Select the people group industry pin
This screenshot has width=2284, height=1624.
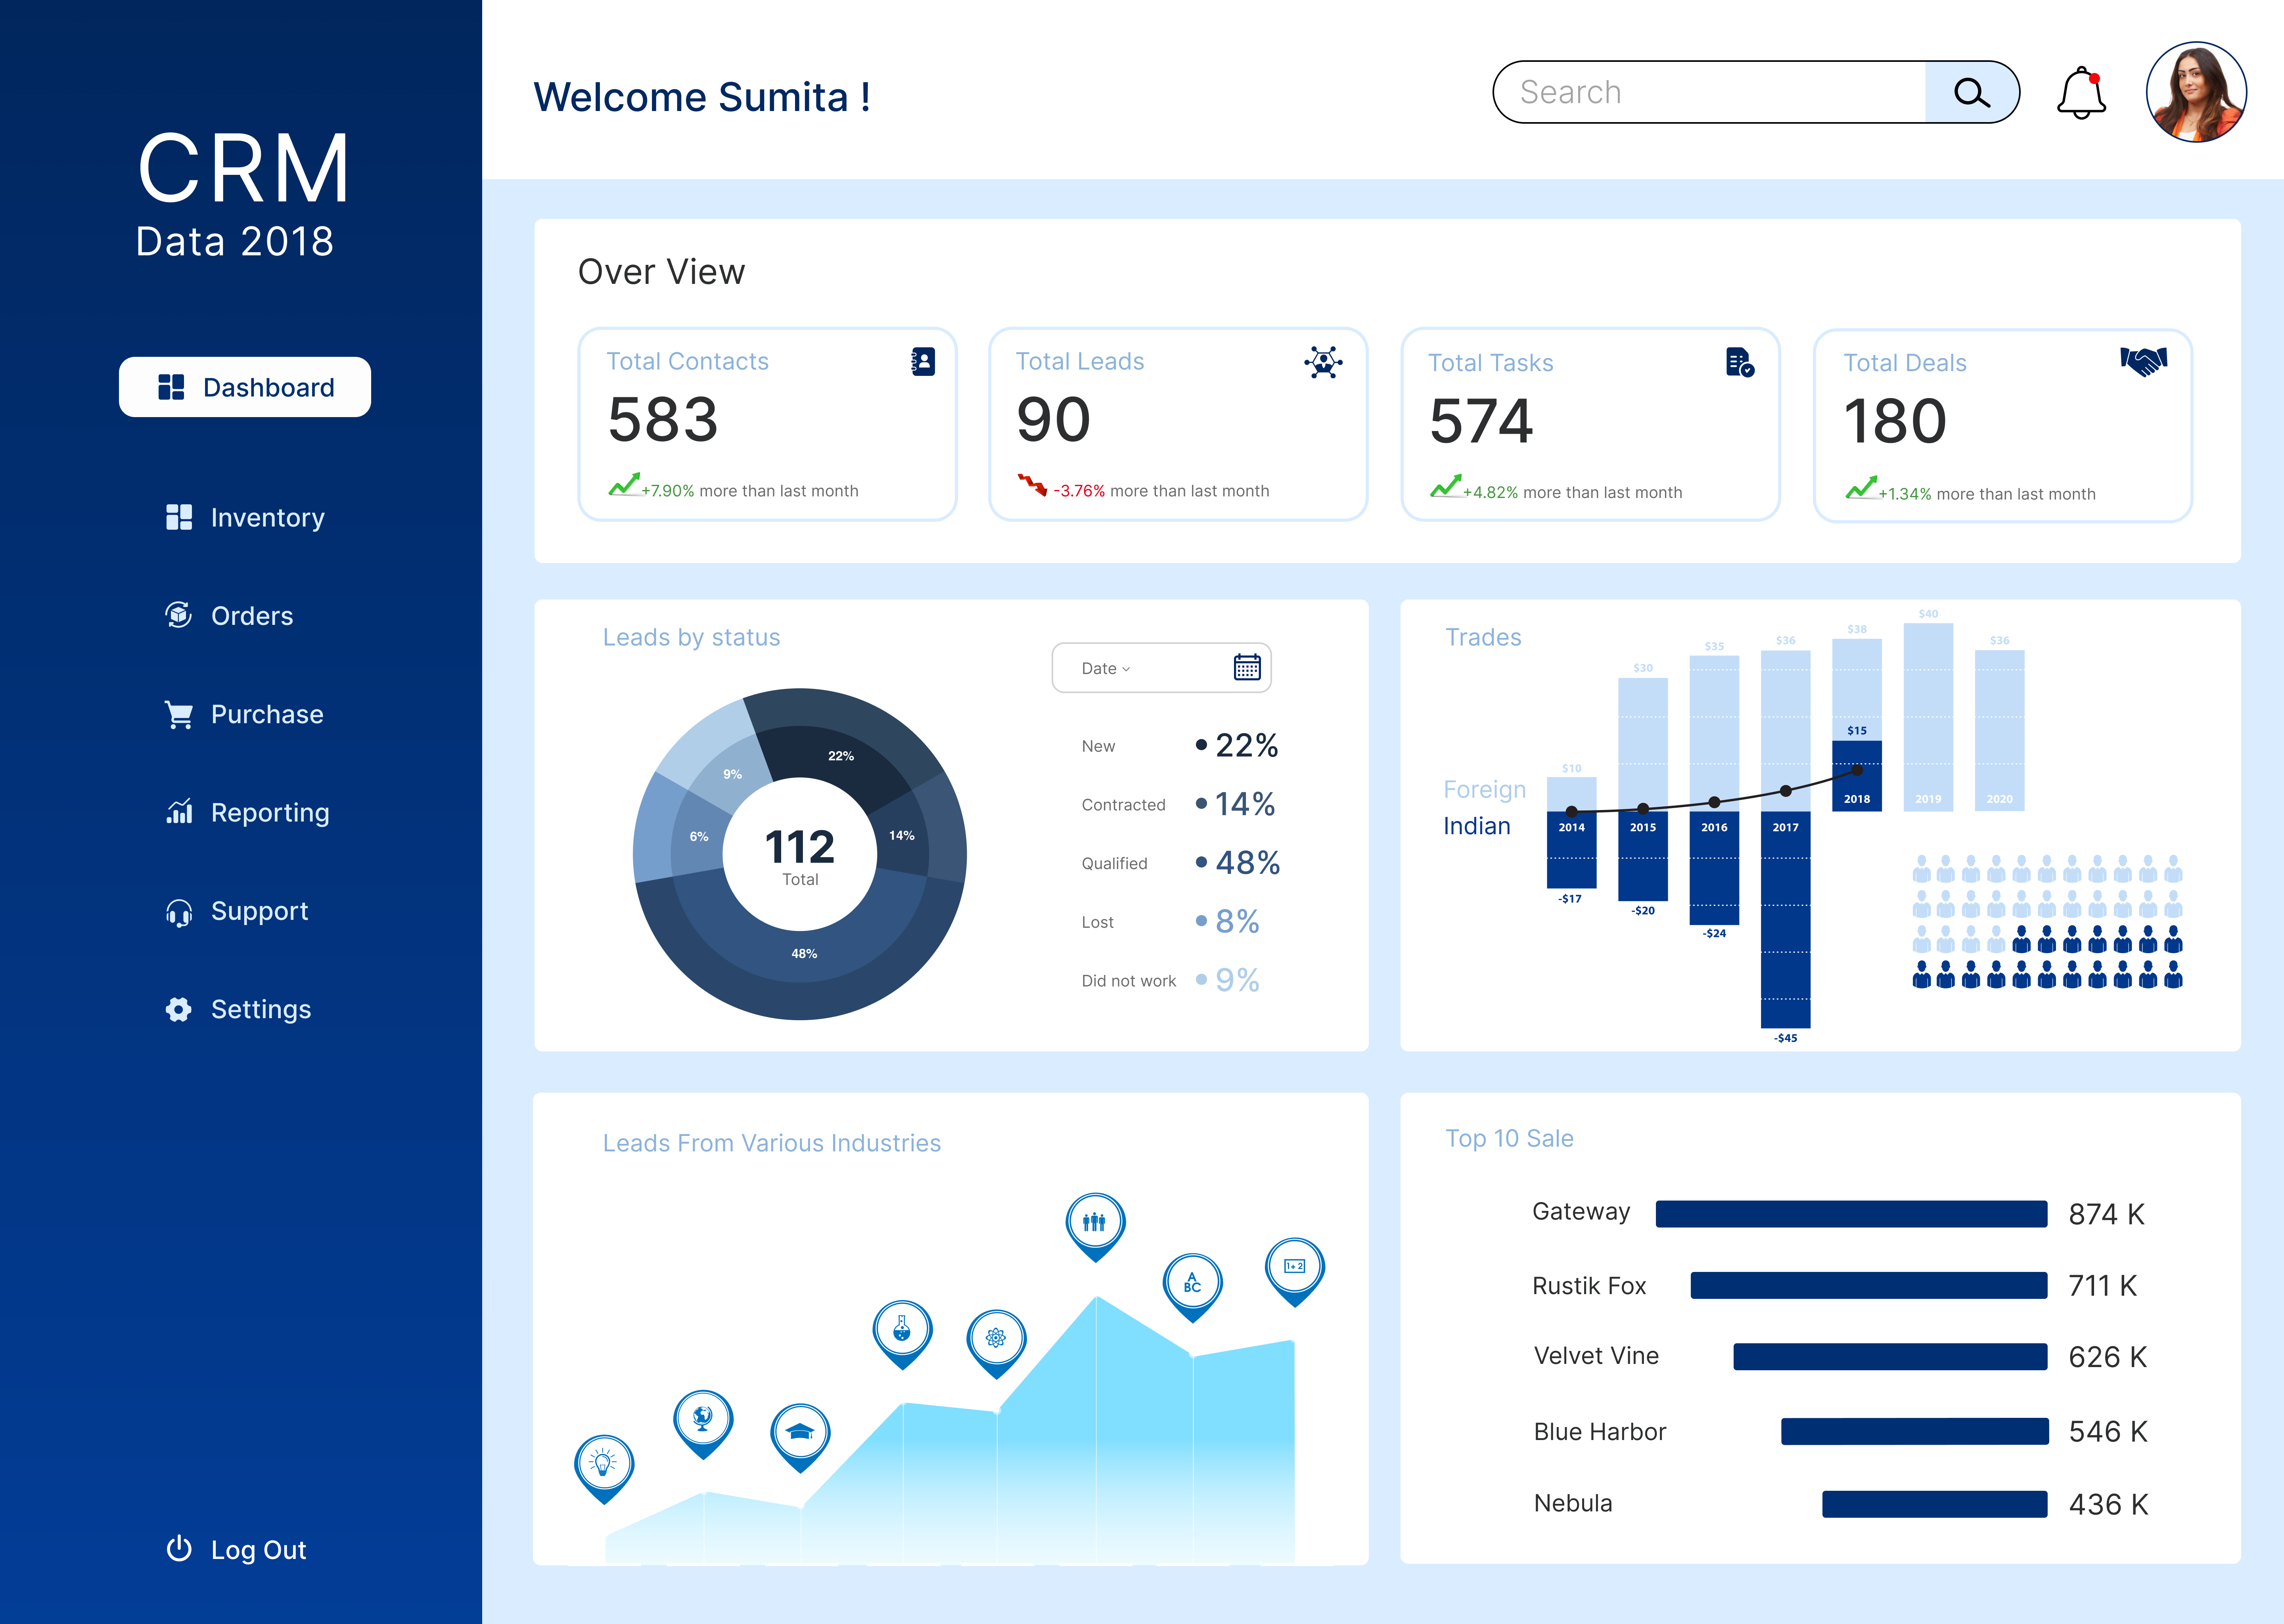pyautogui.click(x=1095, y=1222)
